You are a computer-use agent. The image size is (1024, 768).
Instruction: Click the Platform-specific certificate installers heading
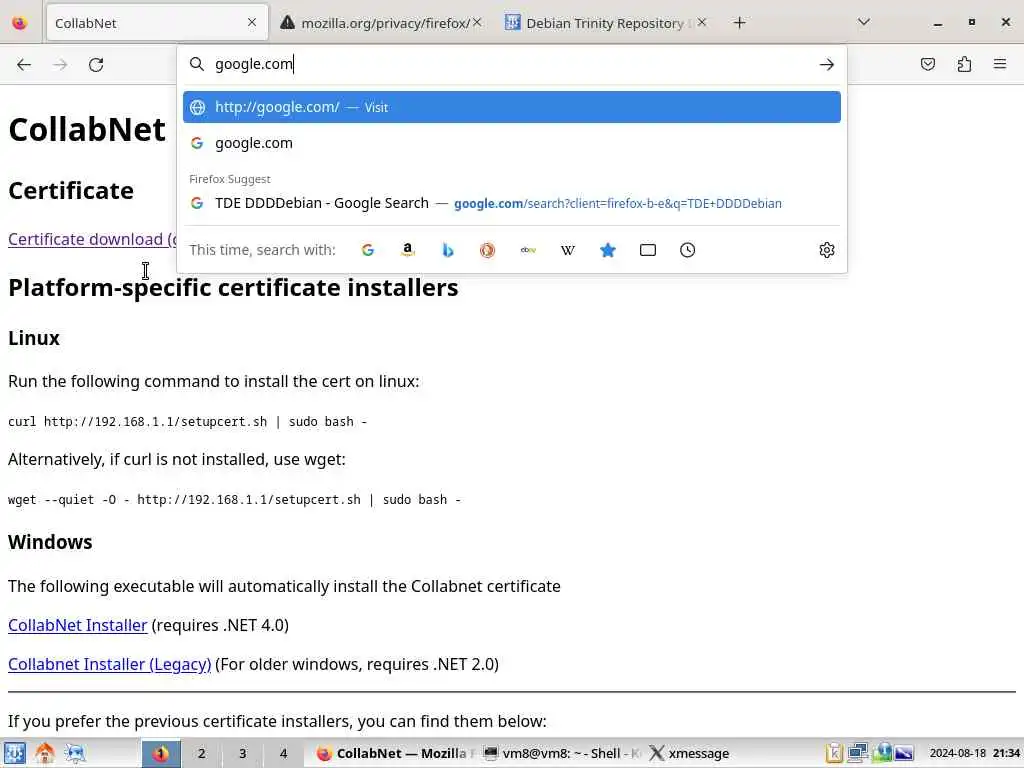pos(233,287)
